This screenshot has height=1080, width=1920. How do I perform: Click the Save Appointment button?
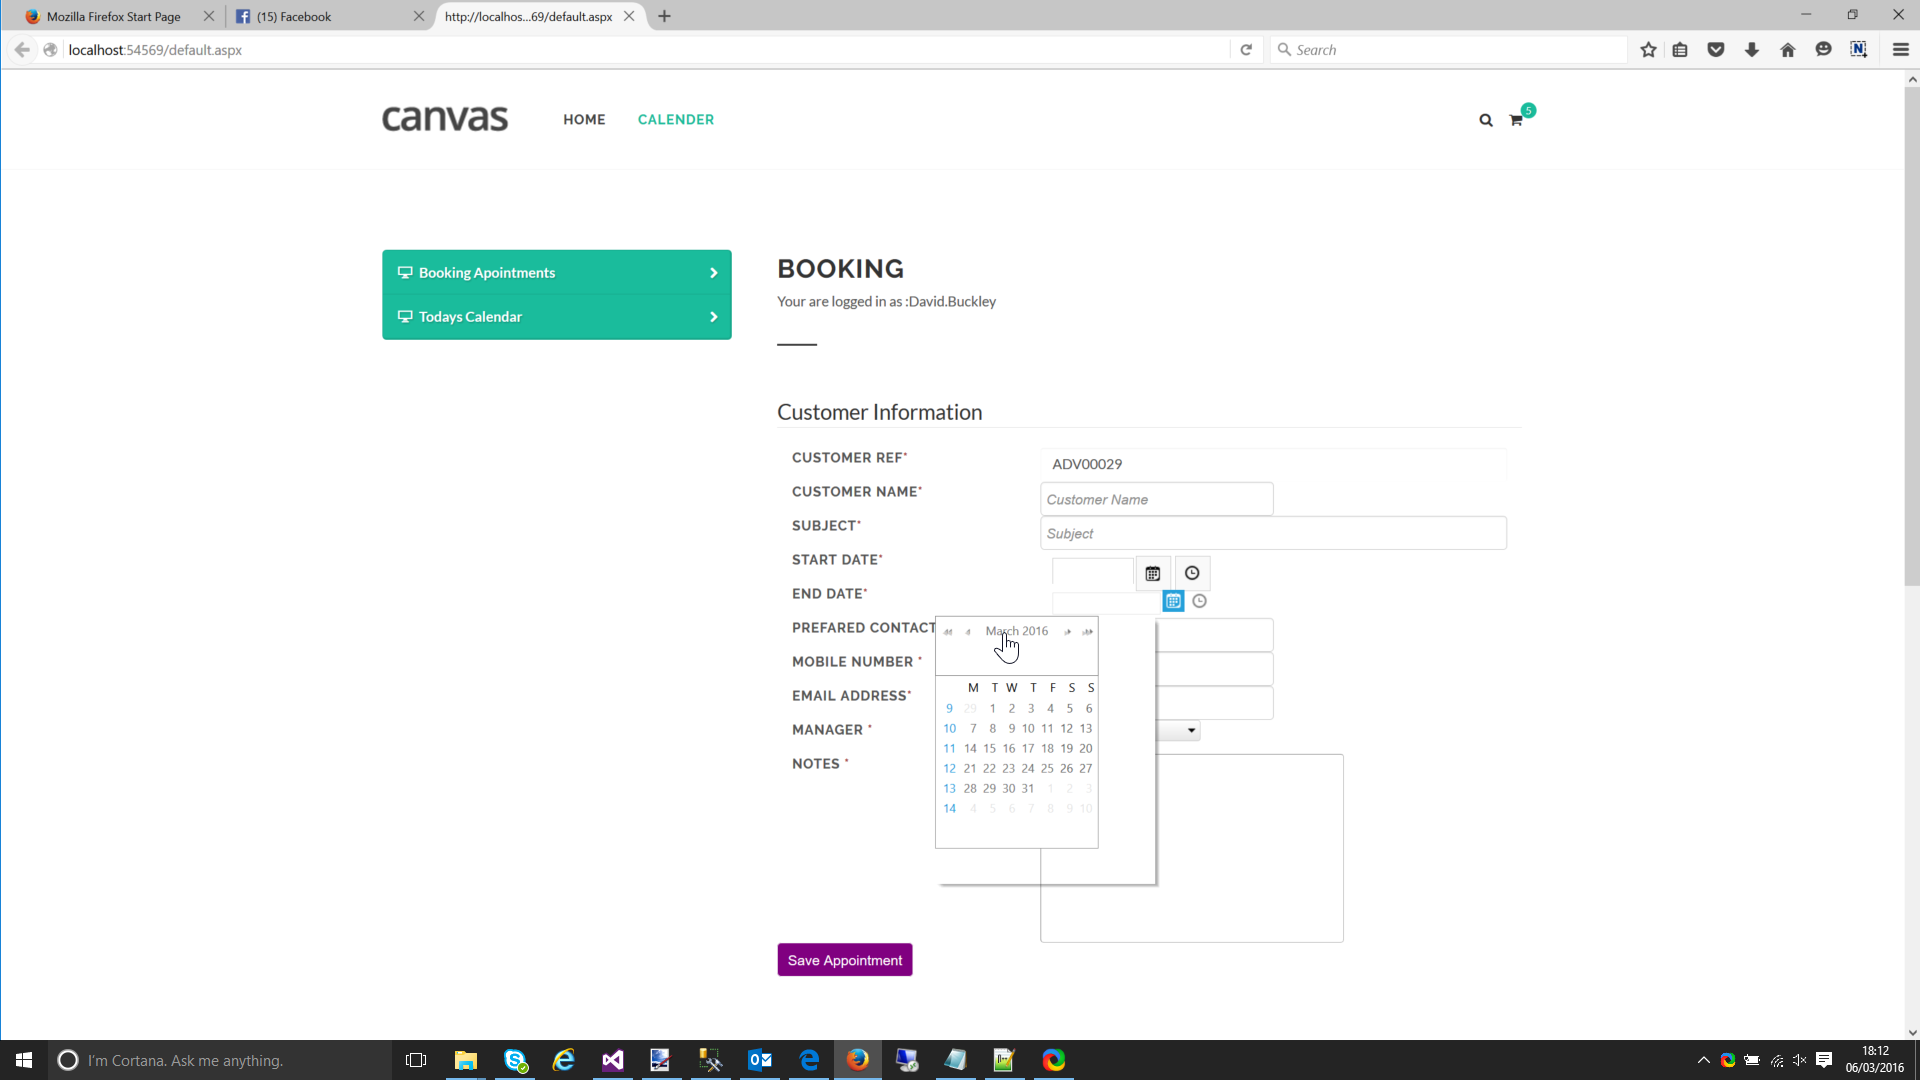point(844,960)
